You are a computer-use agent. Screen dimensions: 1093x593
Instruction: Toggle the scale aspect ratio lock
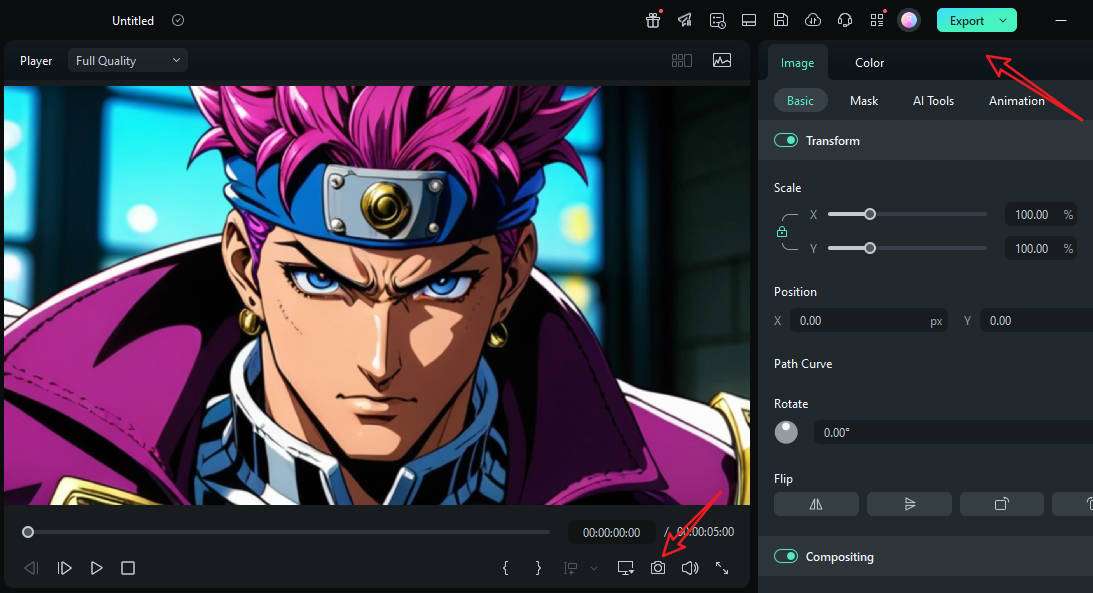click(782, 231)
